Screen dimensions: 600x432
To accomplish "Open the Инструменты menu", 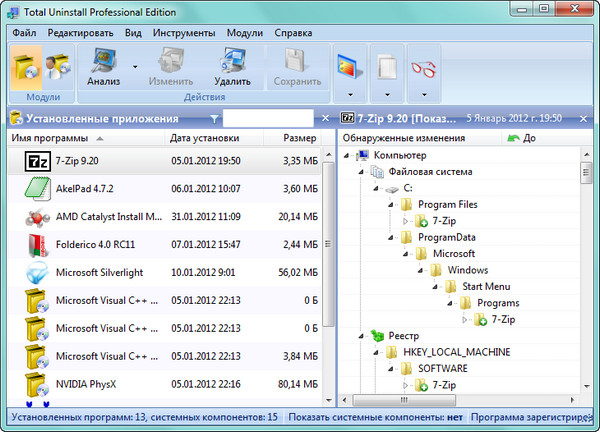I will tap(184, 32).
